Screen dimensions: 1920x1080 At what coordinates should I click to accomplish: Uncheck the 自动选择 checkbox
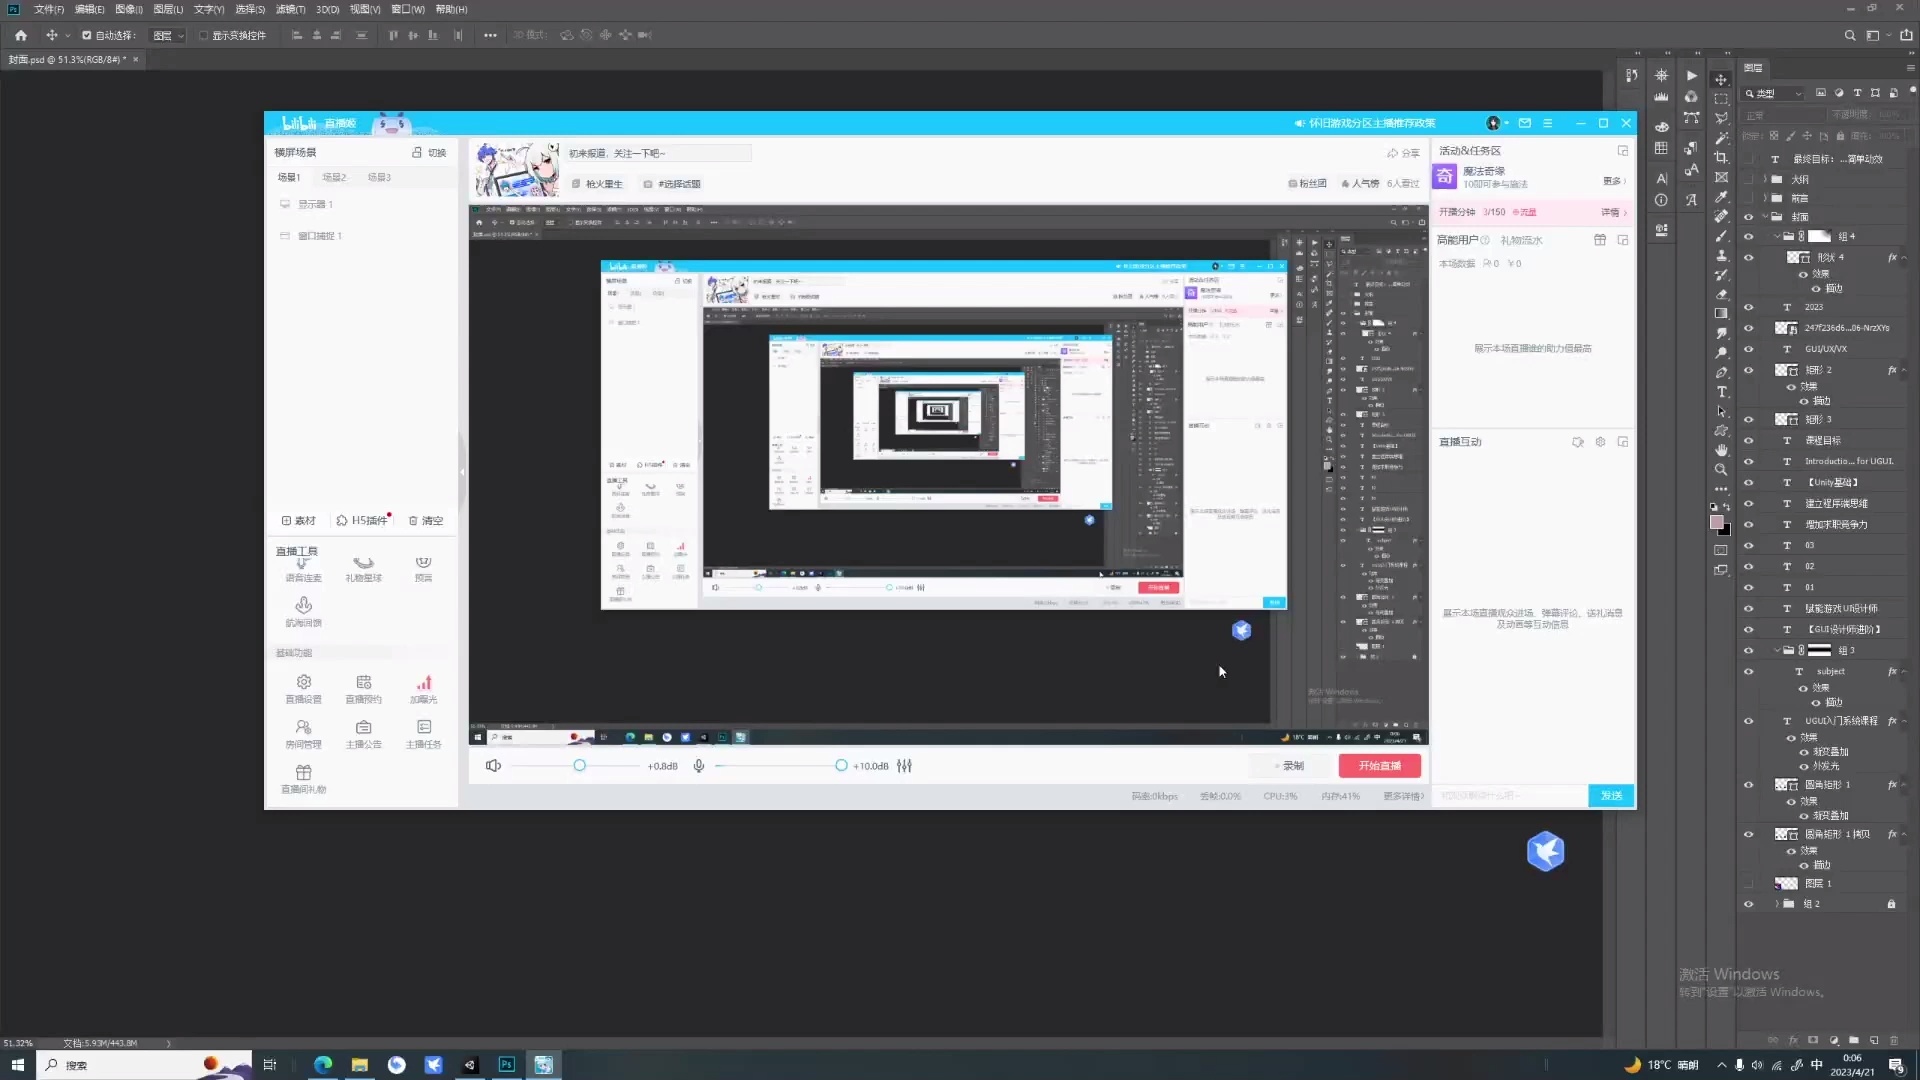click(x=87, y=35)
